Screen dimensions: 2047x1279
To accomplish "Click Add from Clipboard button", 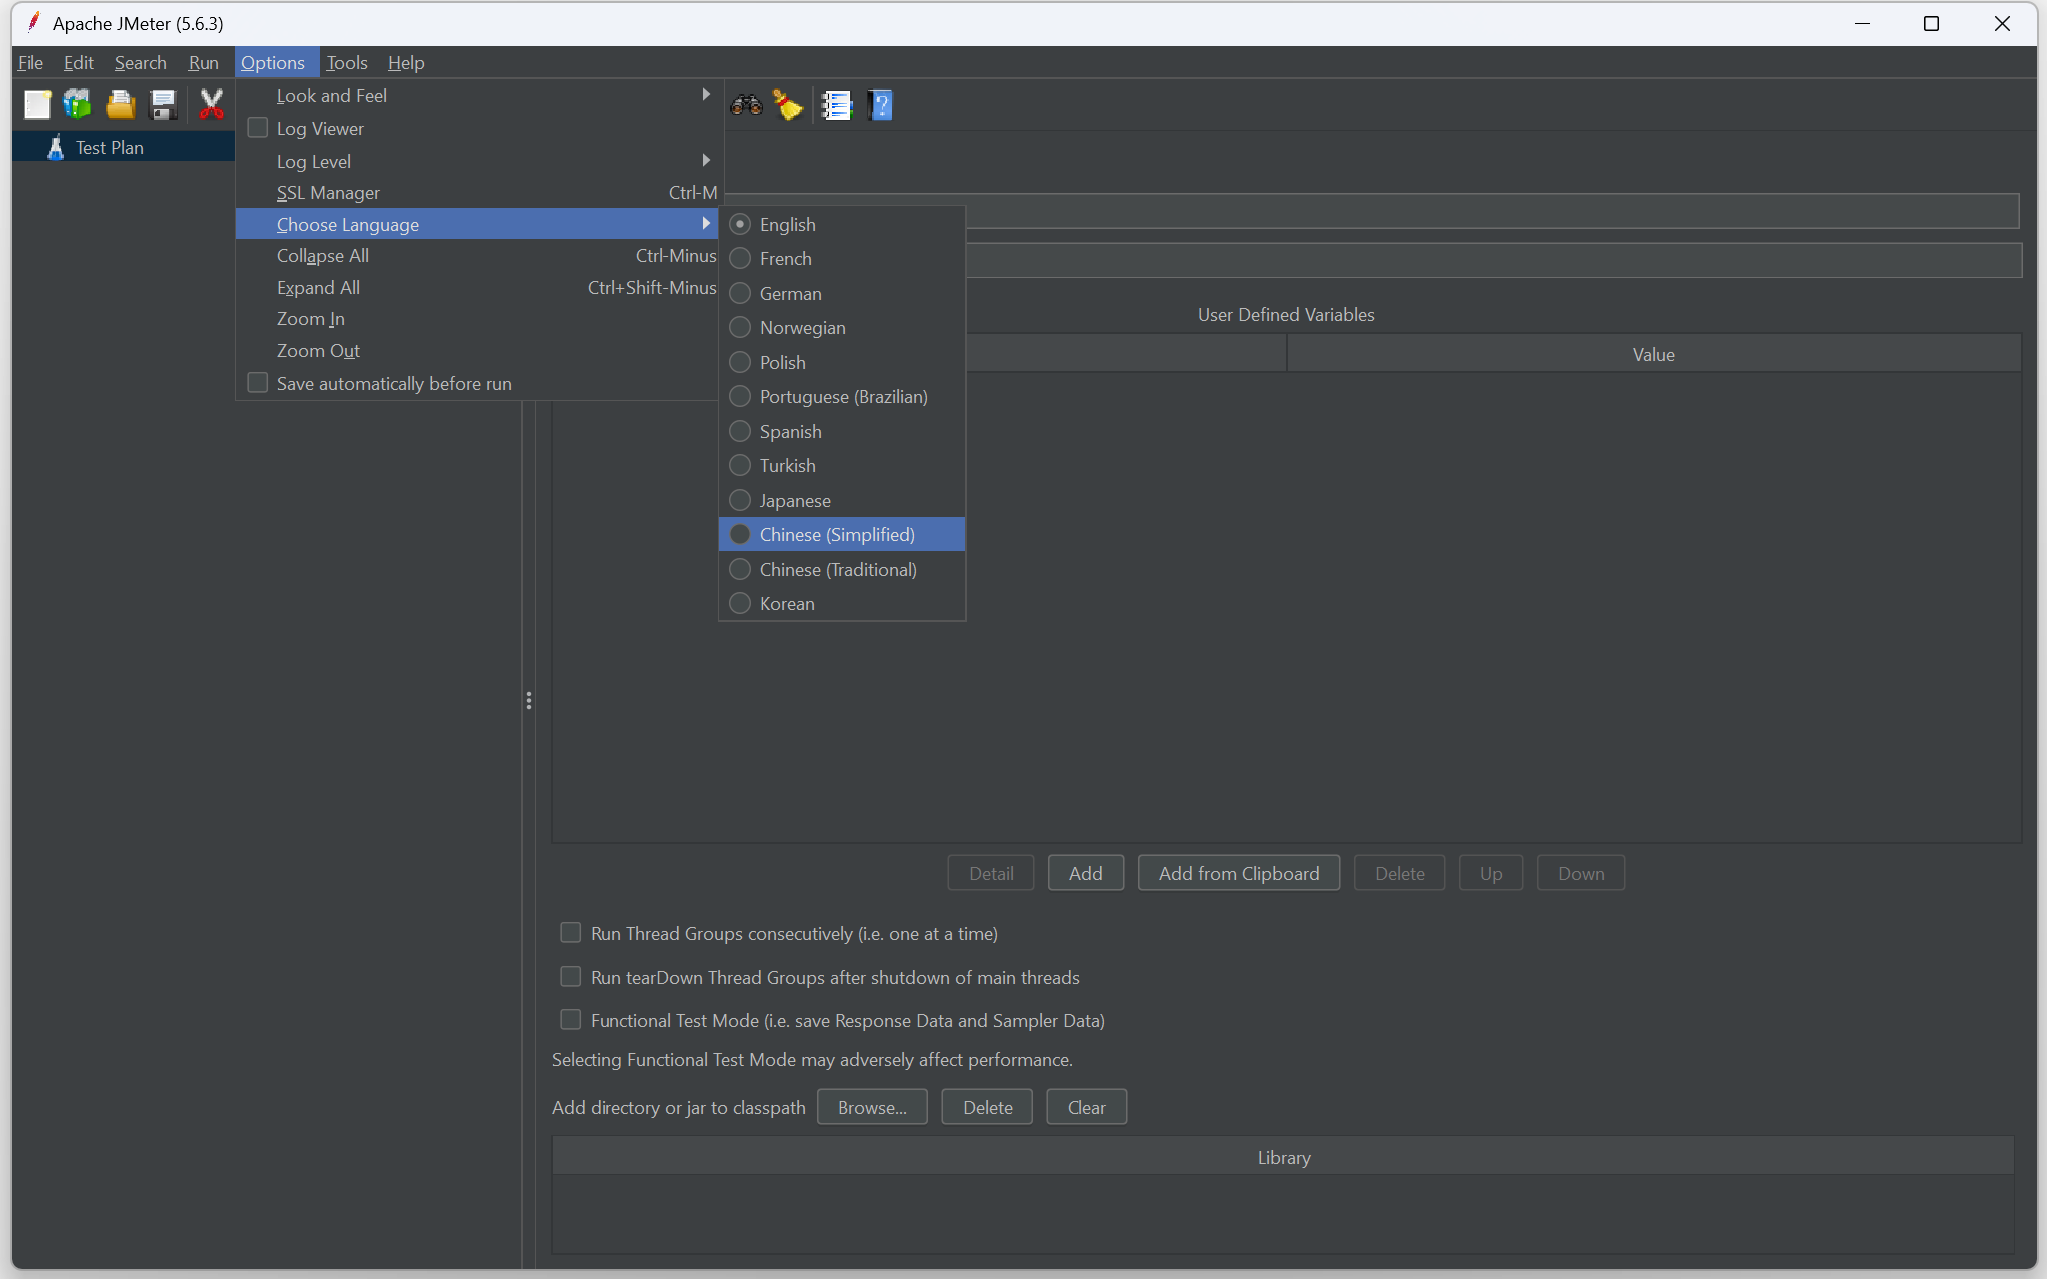I will [1239, 873].
